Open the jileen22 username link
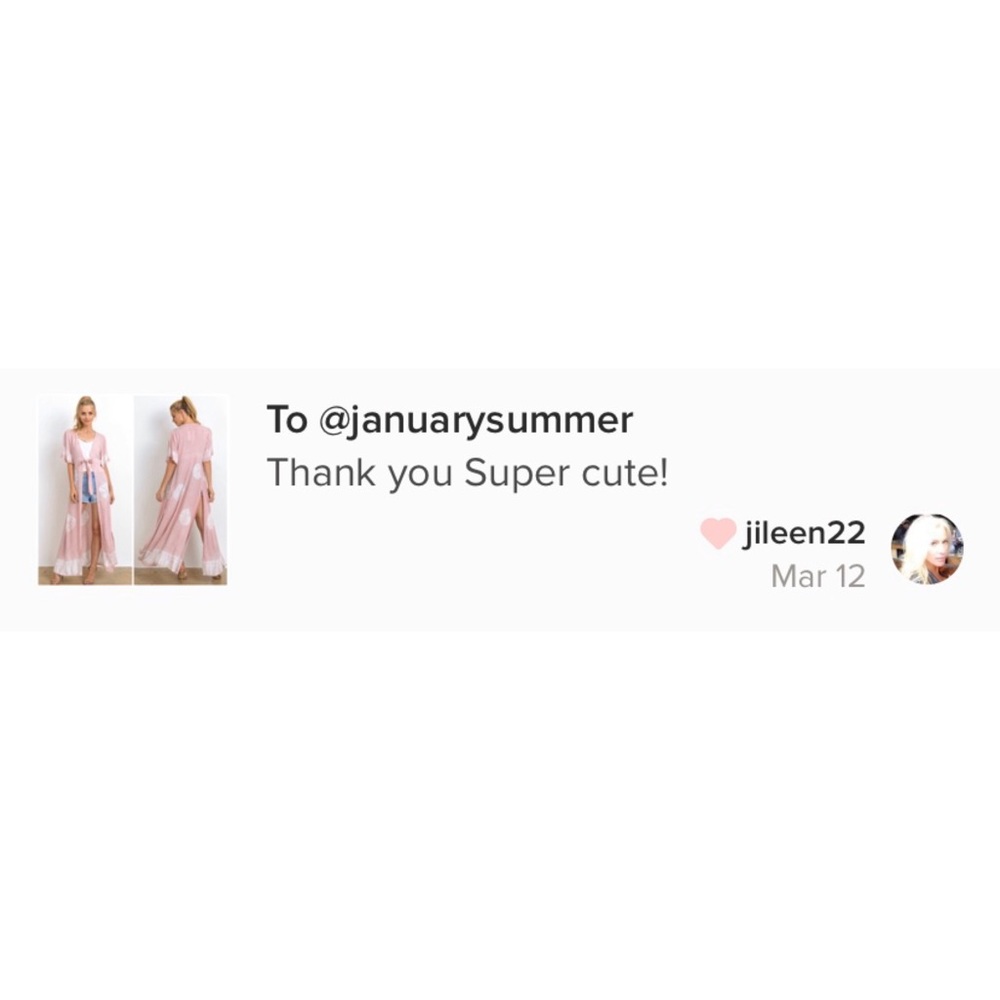The height and width of the screenshot is (1000, 1000). pos(804,533)
